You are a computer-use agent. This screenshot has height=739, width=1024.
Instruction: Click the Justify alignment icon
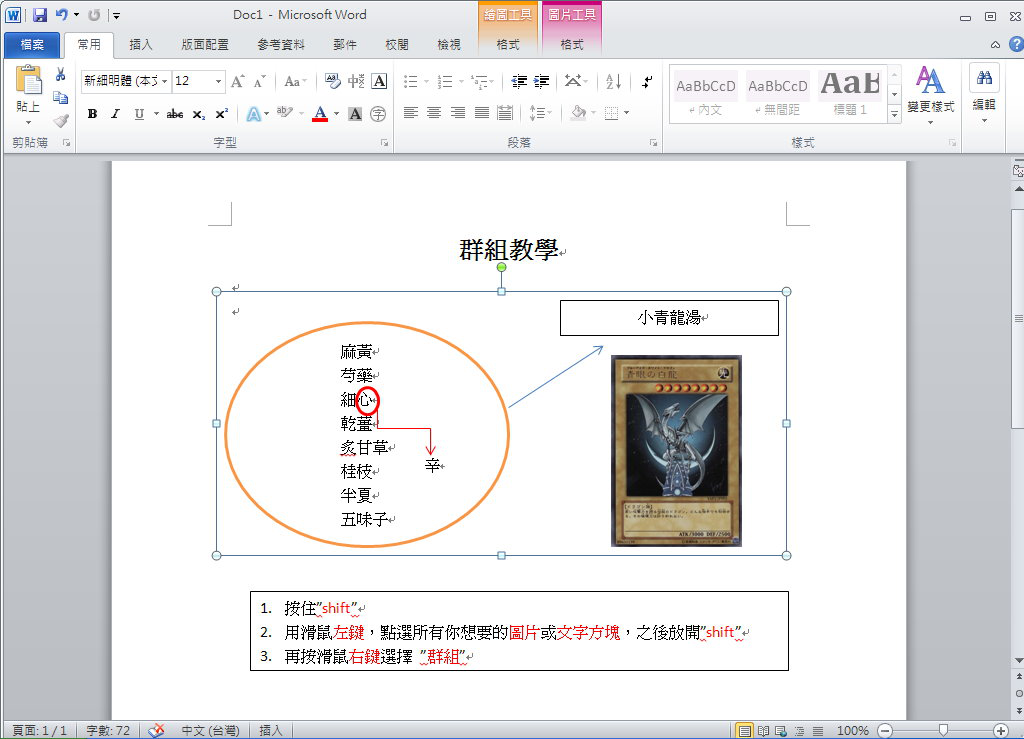pos(481,113)
